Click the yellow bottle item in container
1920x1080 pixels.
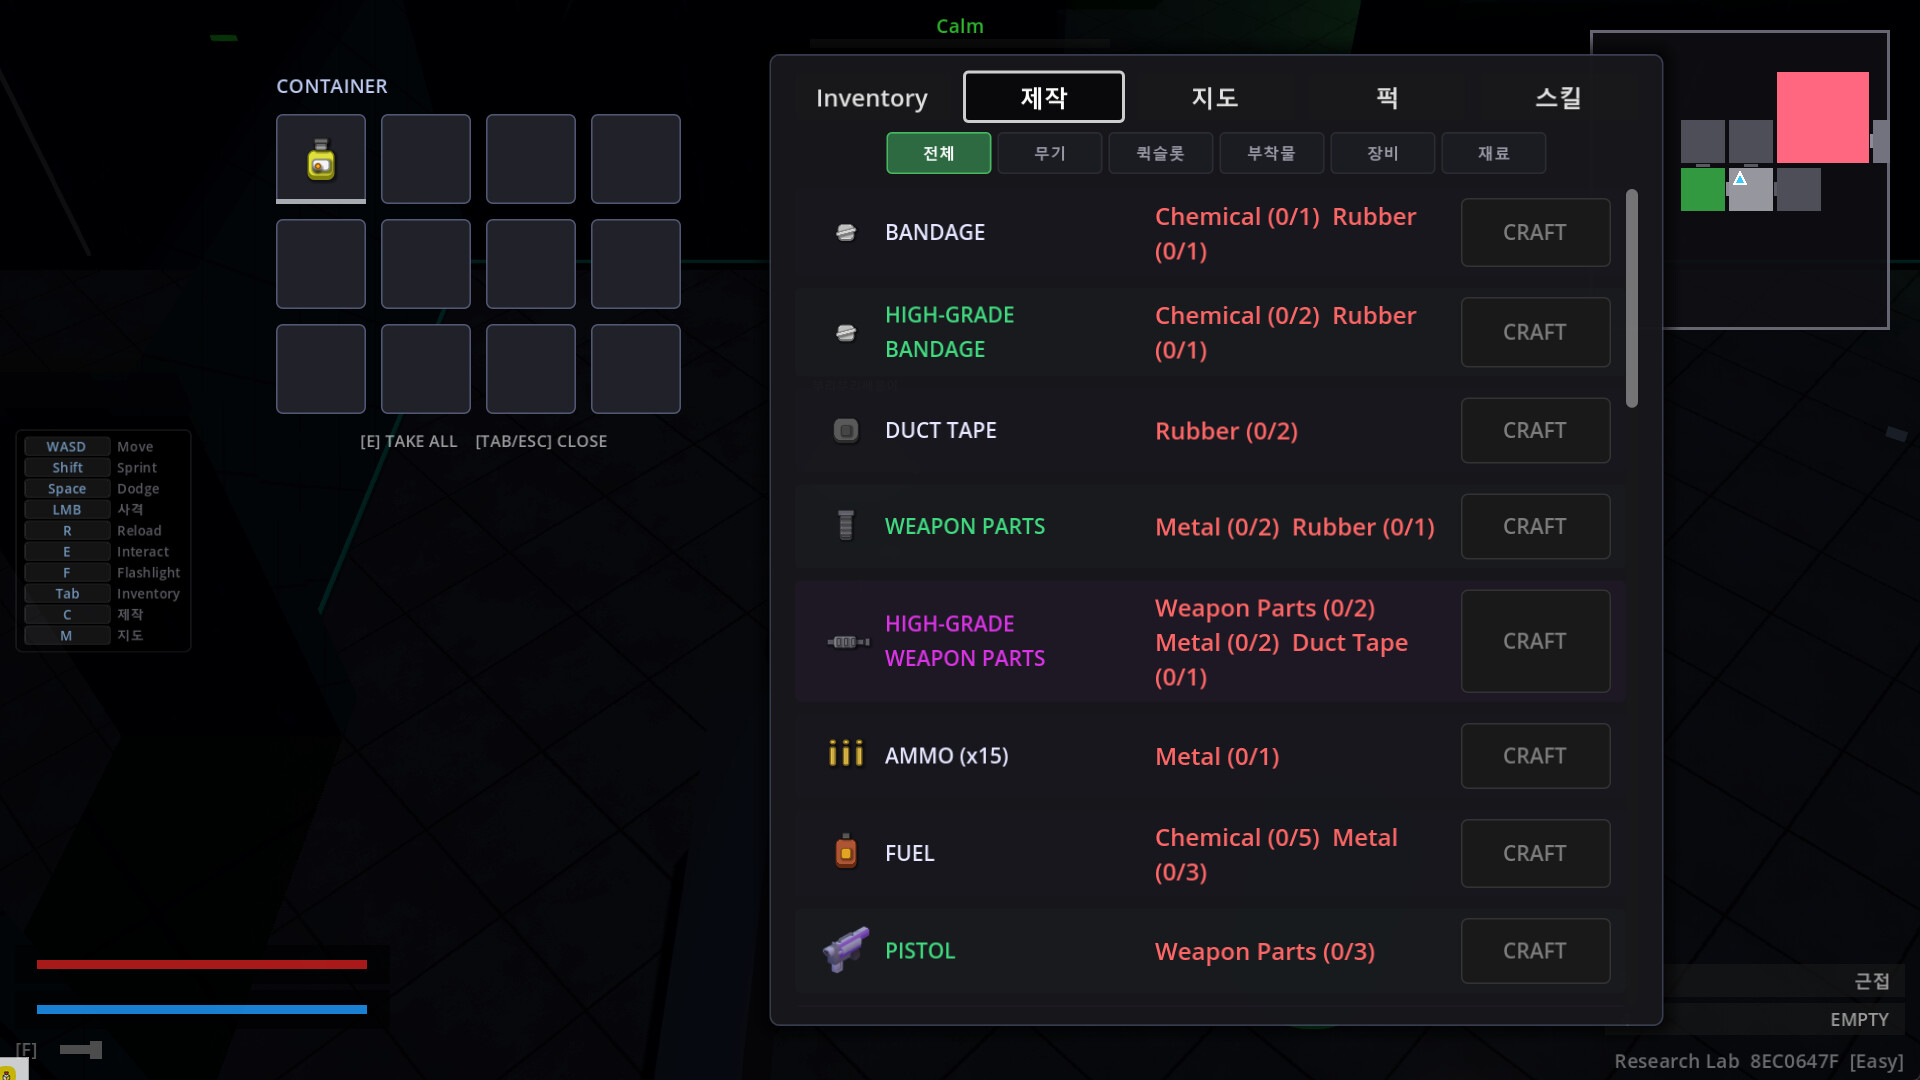[x=321, y=159]
